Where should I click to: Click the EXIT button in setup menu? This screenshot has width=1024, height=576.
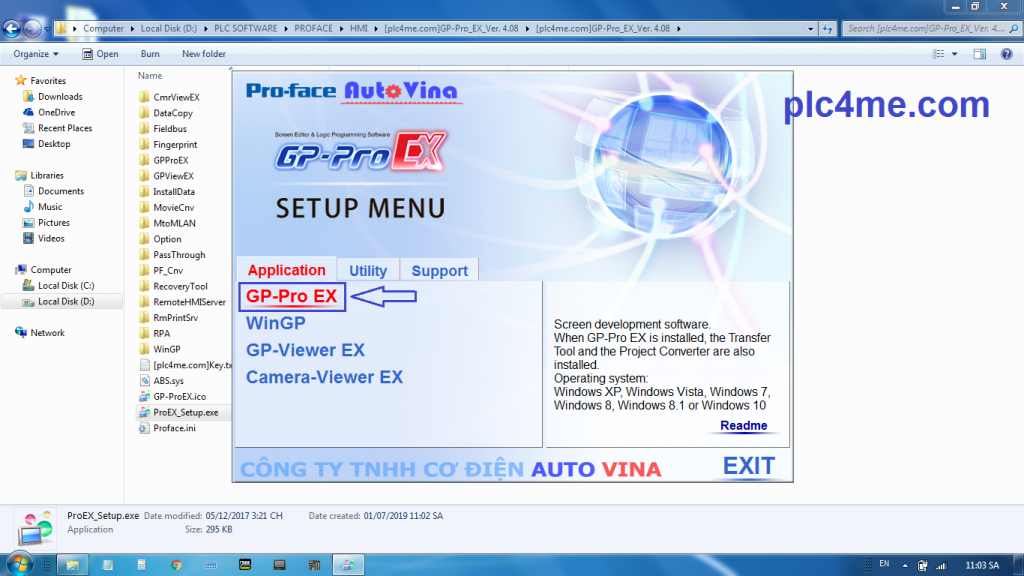click(x=749, y=466)
